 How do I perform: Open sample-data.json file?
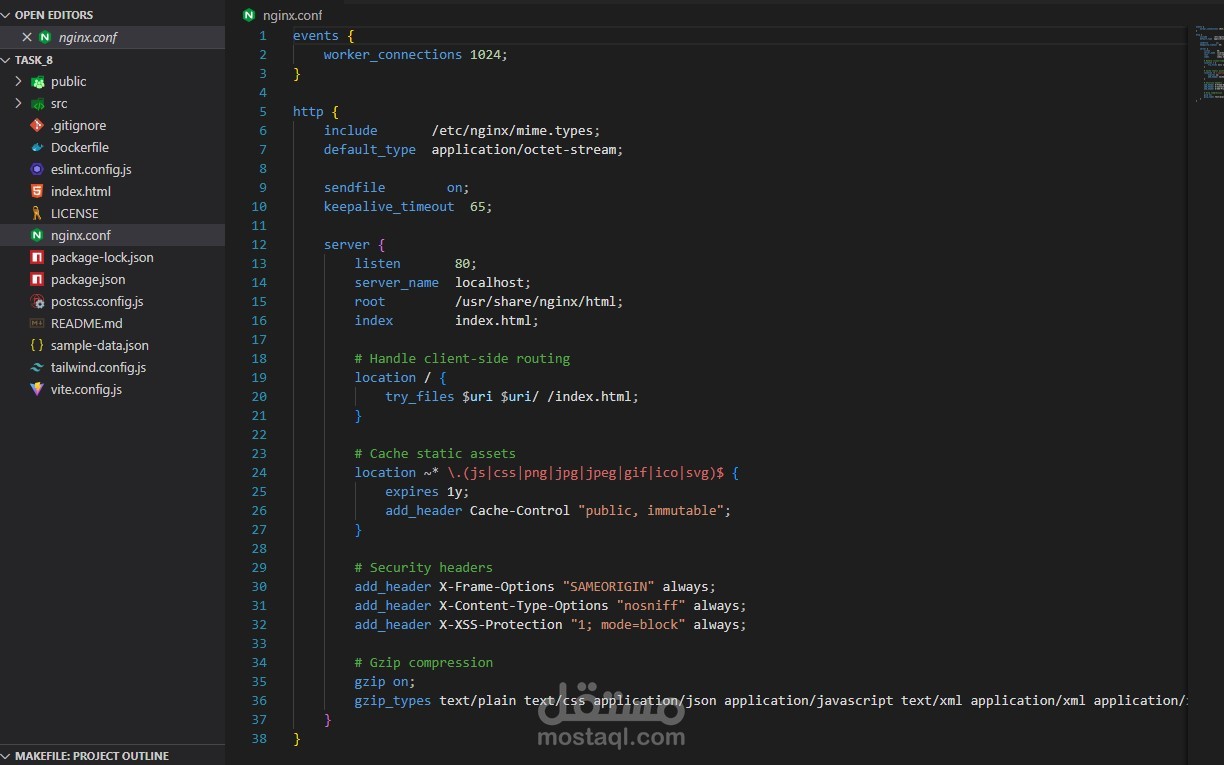click(99, 345)
